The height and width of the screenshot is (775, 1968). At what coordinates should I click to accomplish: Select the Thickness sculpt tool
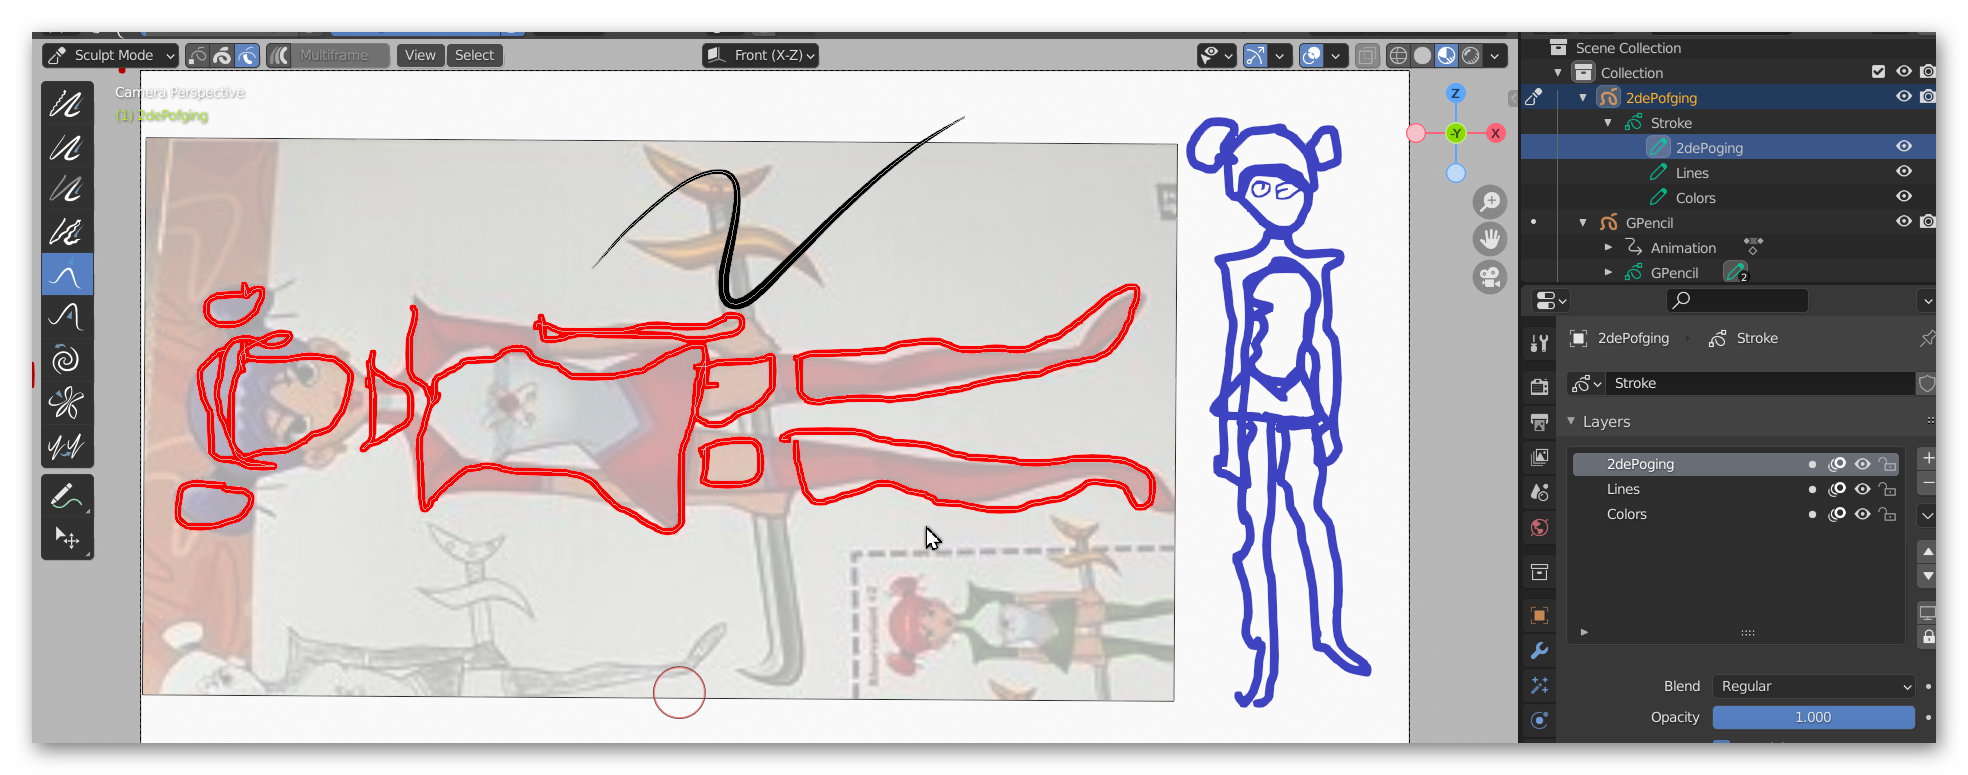pos(67,148)
